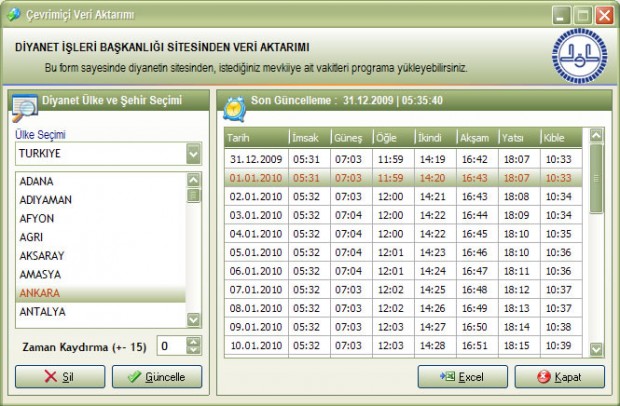The height and width of the screenshot is (406, 620).
Task: Close the window with red X
Action: [605, 16]
